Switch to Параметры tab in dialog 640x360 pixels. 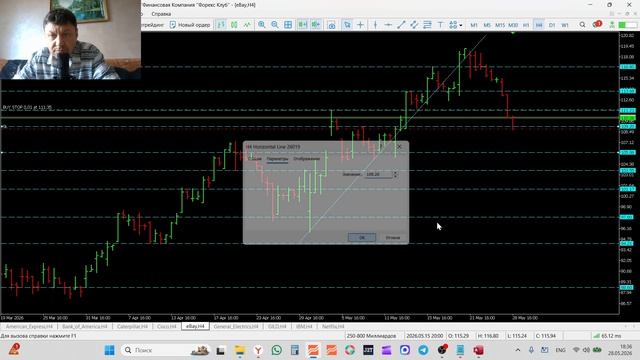[278, 159]
